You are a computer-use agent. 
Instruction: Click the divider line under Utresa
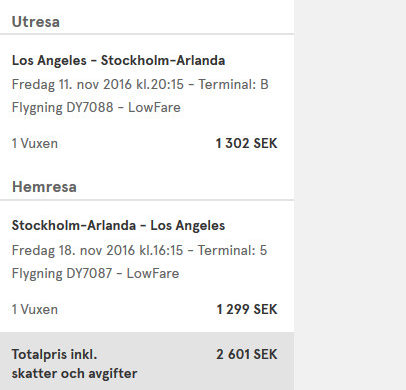147,34
